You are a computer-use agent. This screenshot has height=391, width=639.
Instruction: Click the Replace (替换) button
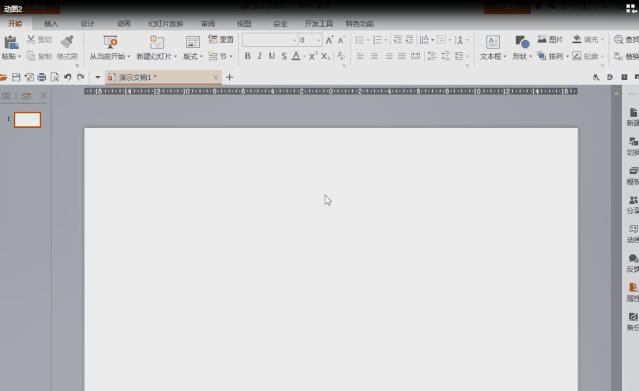626,56
